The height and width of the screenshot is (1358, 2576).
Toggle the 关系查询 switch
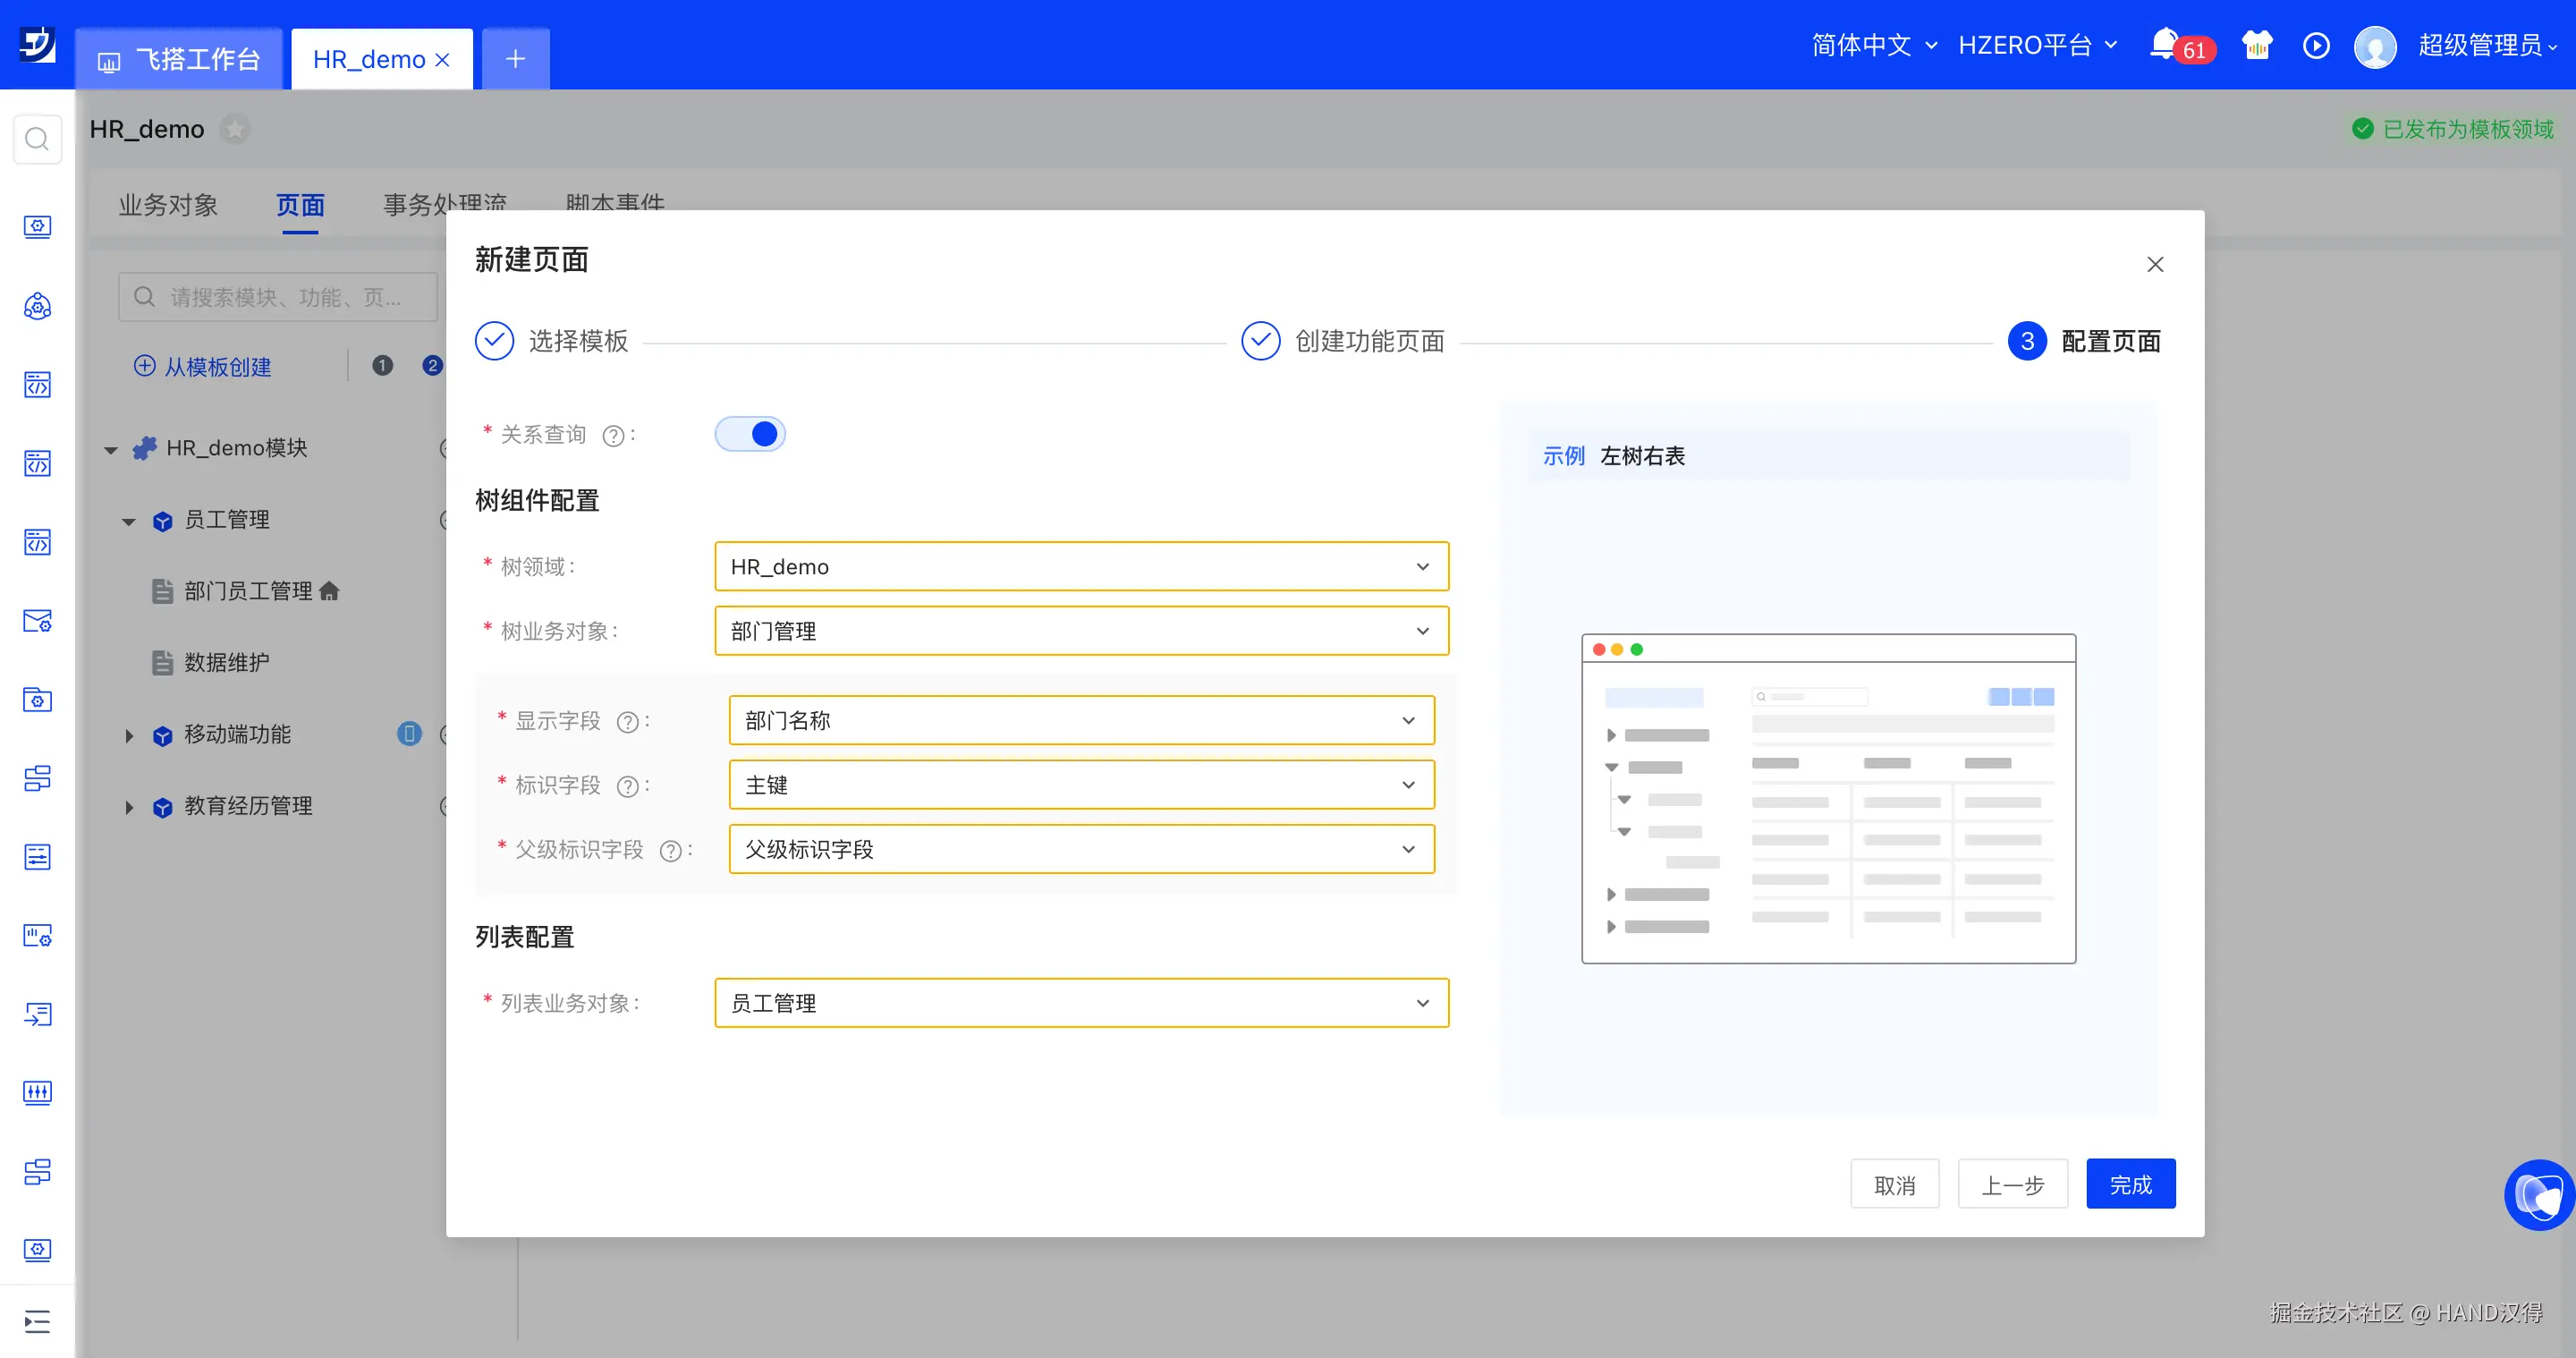pos(750,434)
